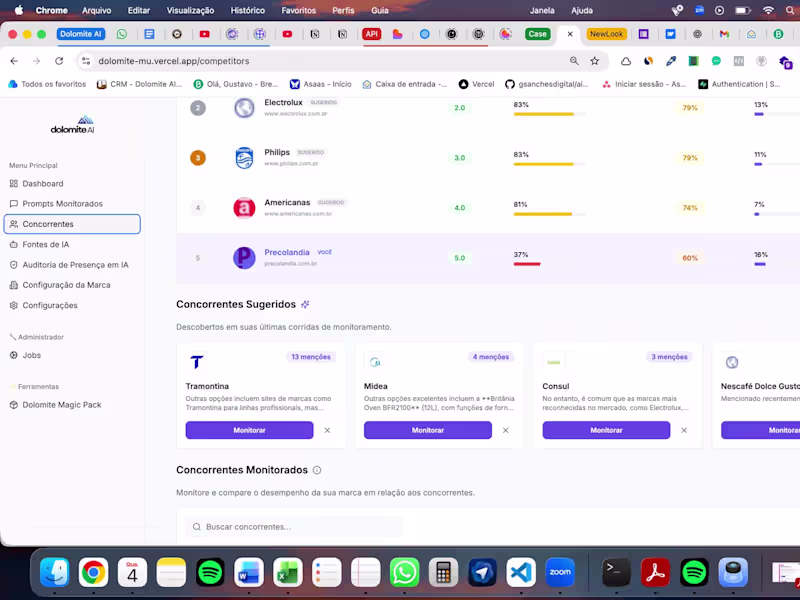Click the Consul logo icon
This screenshot has height=600, width=800.
554,362
